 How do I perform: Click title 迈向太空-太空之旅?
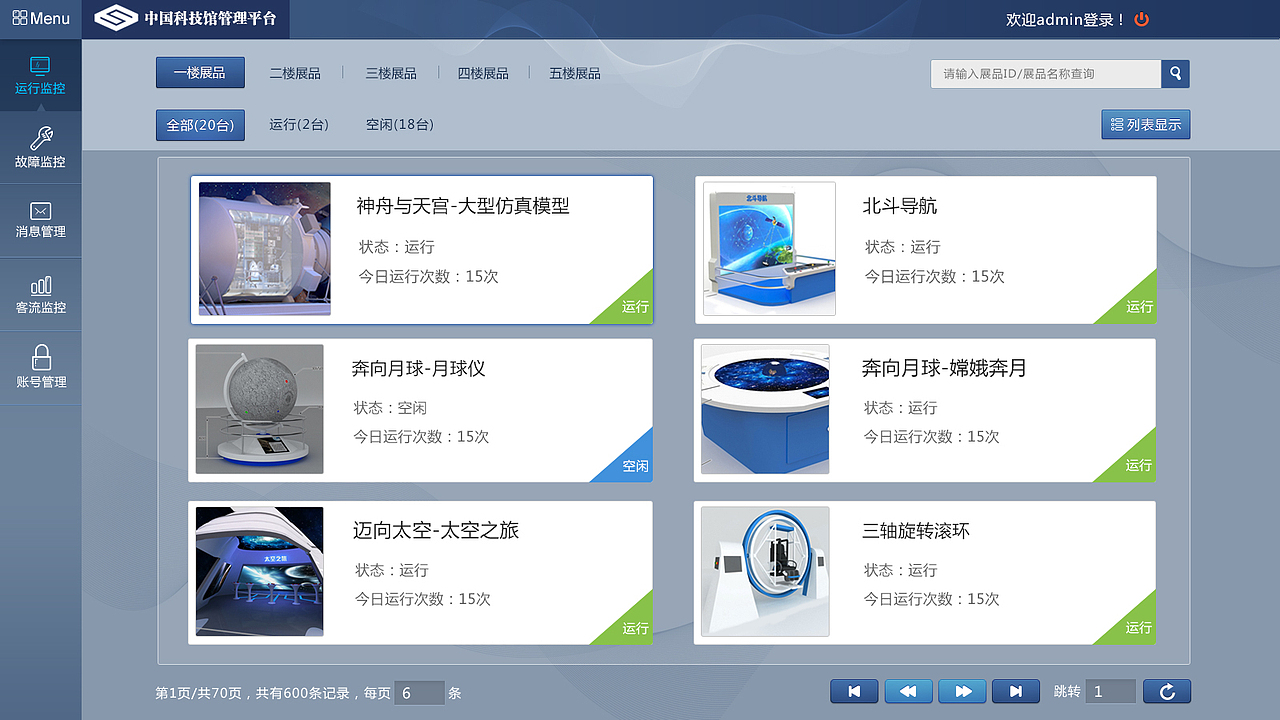pos(435,530)
